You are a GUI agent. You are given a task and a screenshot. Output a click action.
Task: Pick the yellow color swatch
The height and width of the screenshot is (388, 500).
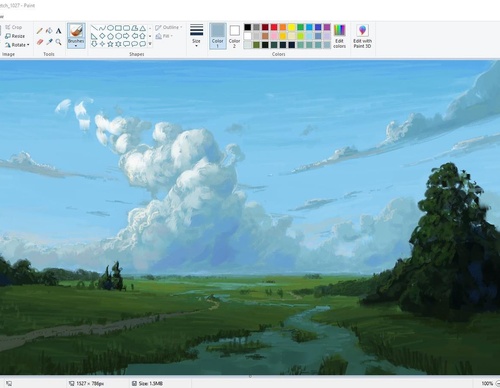[x=292, y=27]
